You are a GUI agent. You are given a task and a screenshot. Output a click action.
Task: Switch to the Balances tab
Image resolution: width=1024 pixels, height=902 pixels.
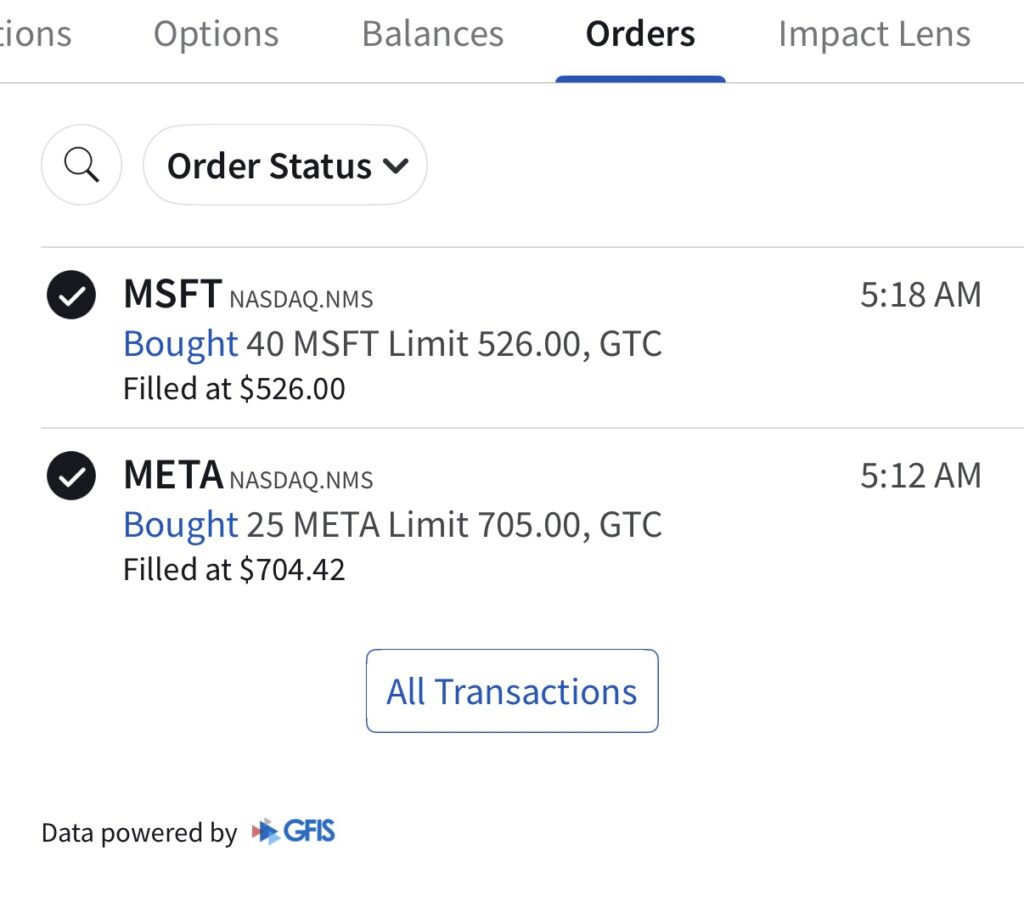pyautogui.click(x=432, y=33)
